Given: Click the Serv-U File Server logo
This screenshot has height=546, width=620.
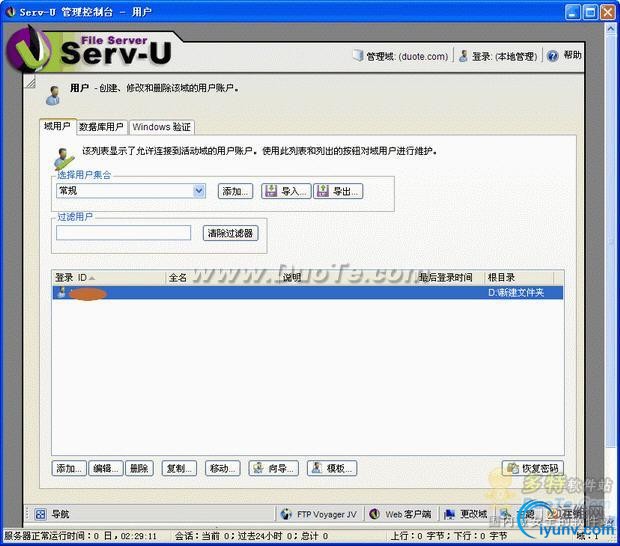Looking at the screenshot, I should click(90, 51).
